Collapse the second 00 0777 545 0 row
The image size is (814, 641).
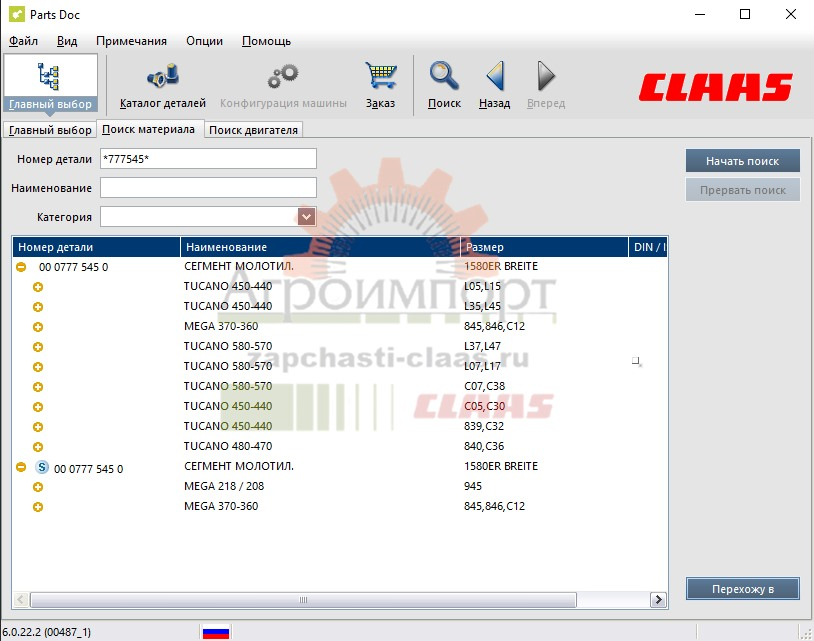pos(21,467)
